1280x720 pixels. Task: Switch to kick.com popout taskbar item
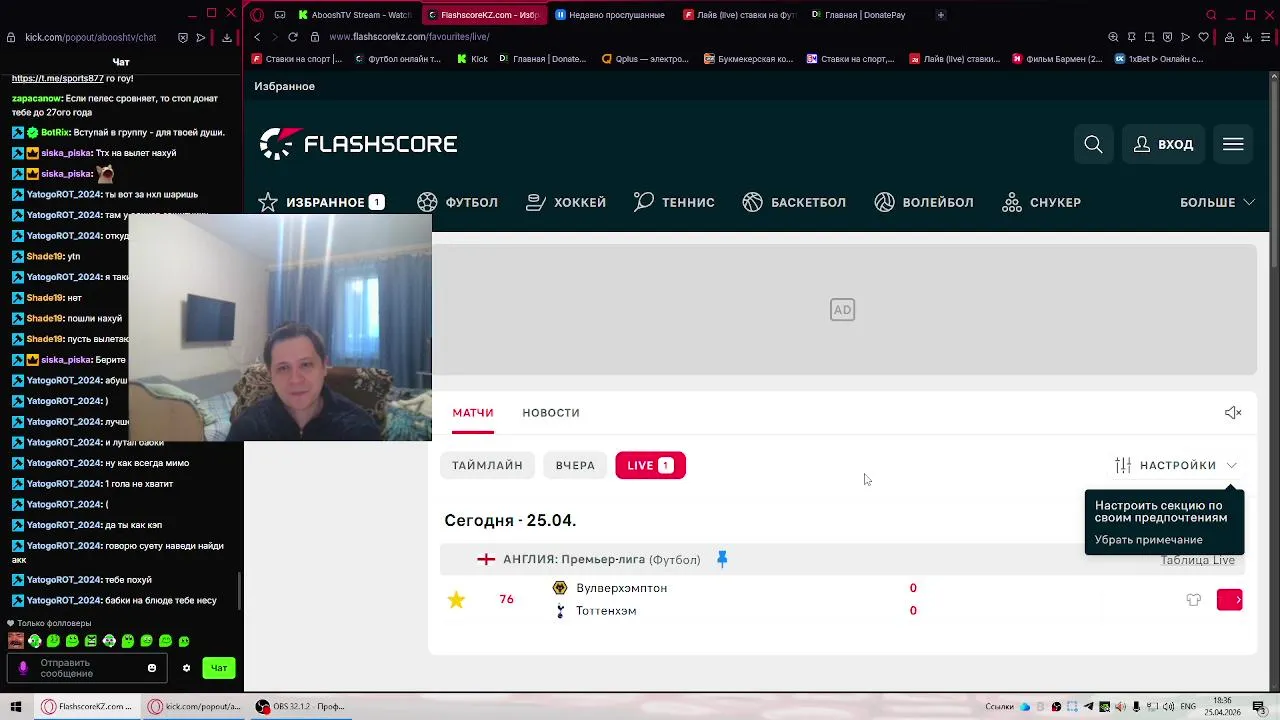(x=194, y=706)
